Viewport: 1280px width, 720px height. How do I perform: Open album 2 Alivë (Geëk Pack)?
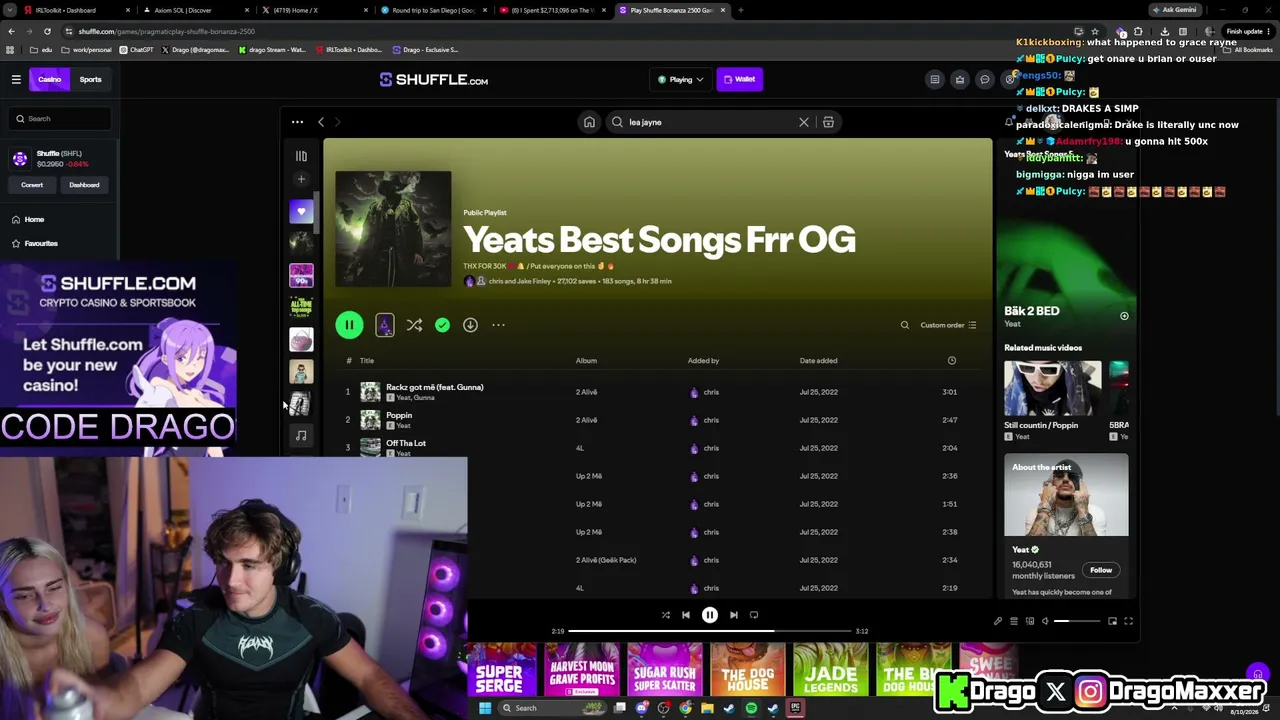coord(606,560)
